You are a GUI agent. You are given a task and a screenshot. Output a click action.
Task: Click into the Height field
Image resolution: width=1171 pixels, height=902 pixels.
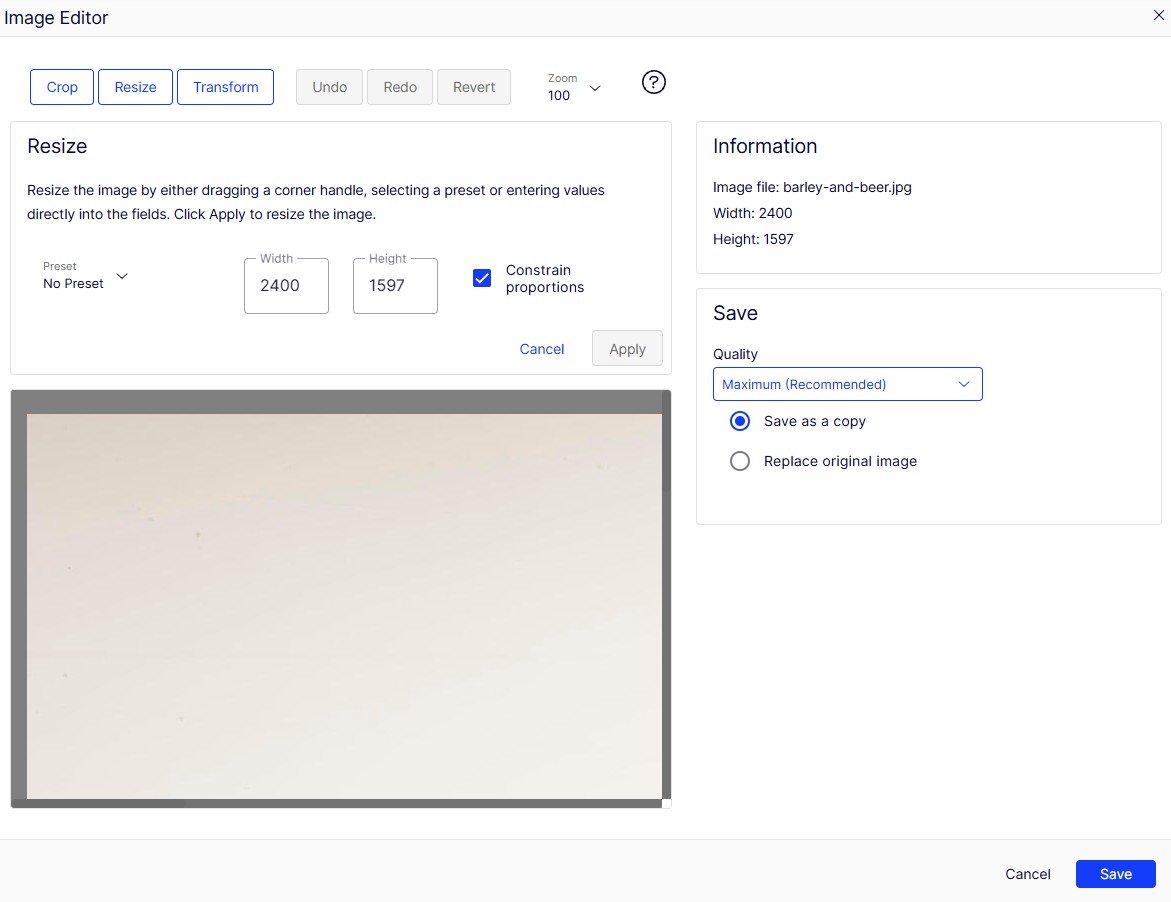tap(395, 286)
